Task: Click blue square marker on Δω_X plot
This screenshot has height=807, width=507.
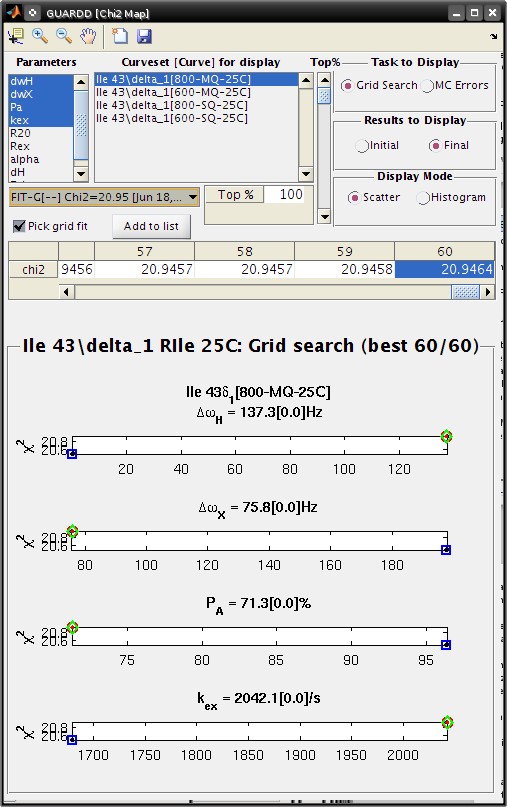Action: (446, 550)
